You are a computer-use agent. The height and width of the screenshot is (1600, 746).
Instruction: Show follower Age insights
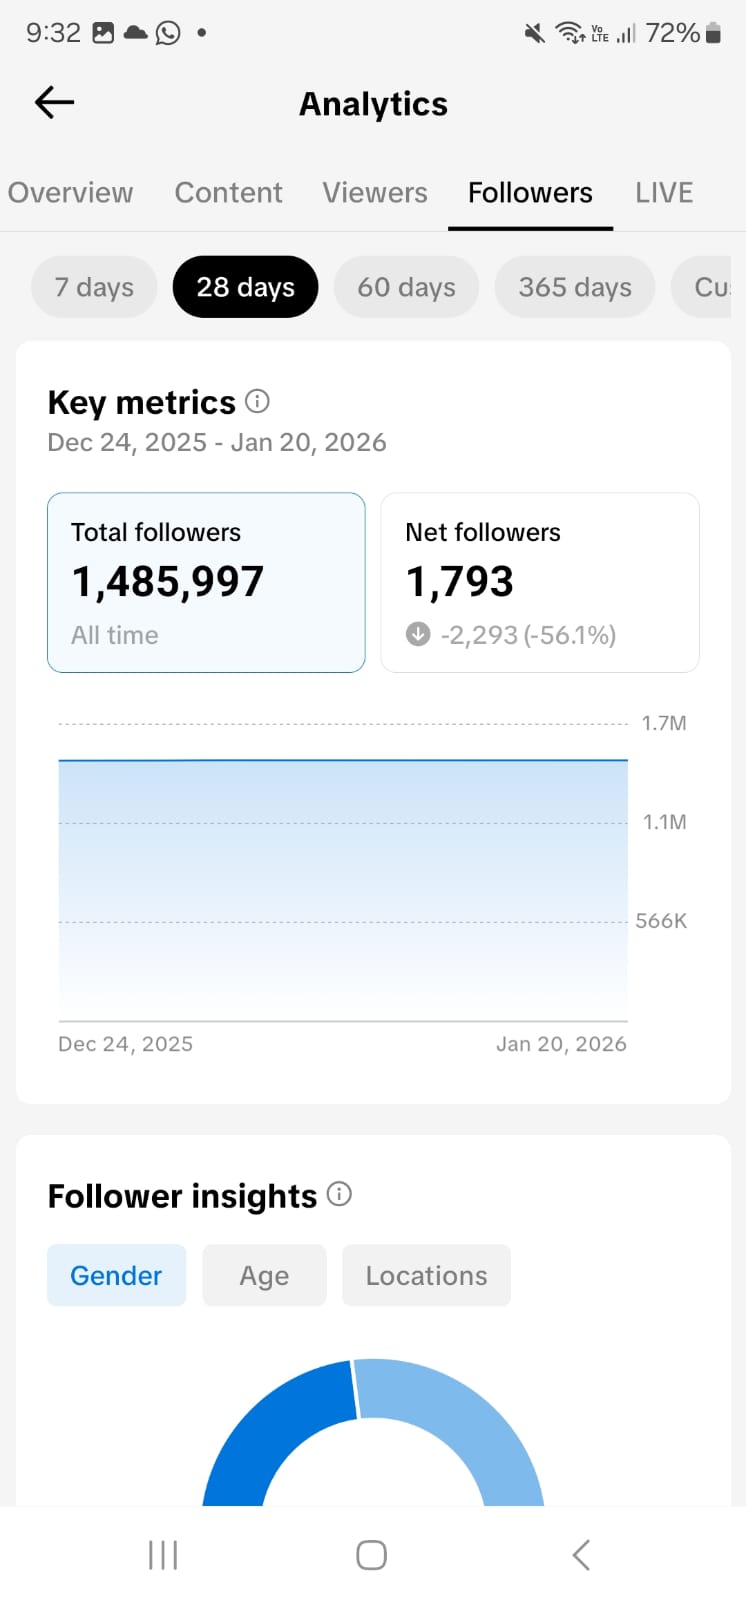264,1275
